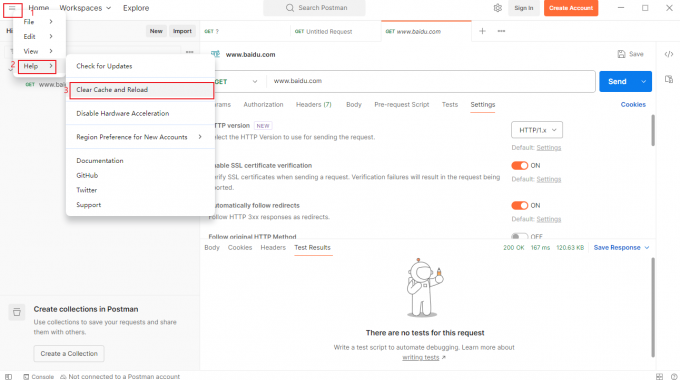Expand the Send button arrow dropdown
Viewport: 680px width, 380px height.
coord(644,82)
